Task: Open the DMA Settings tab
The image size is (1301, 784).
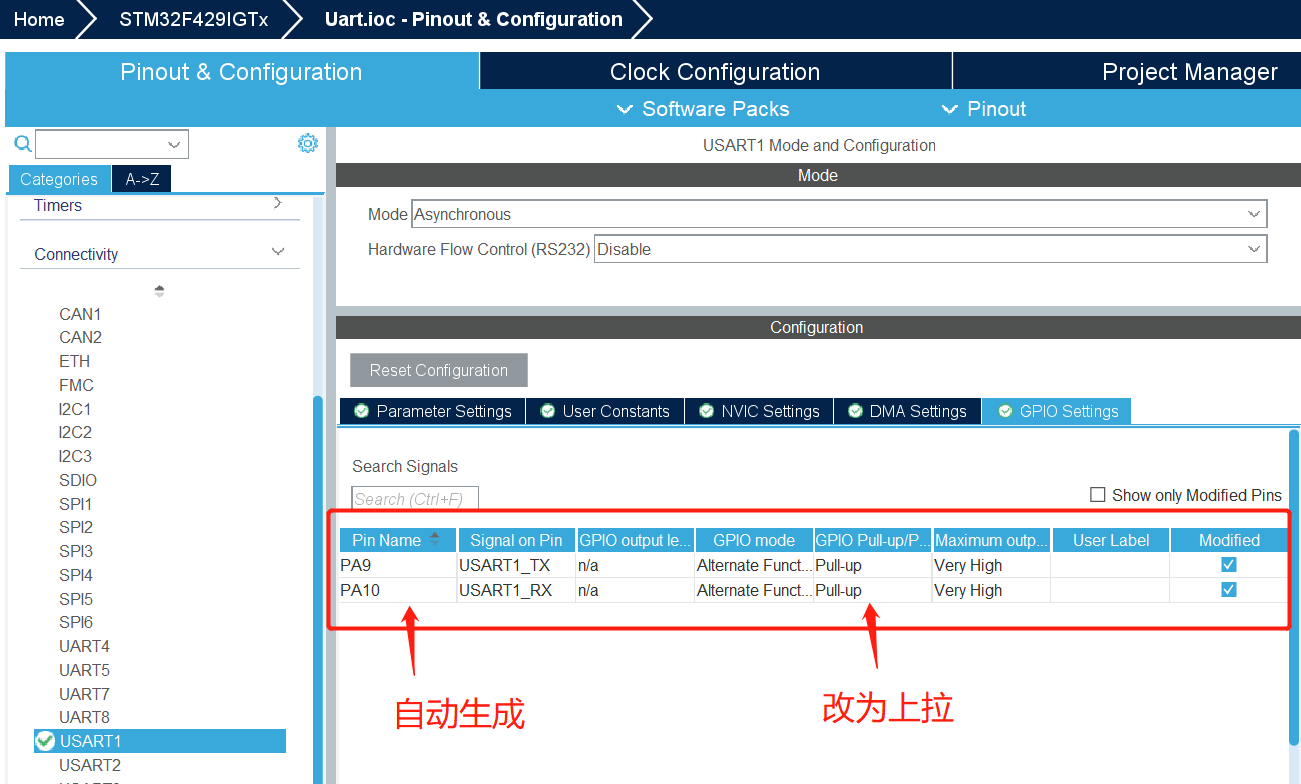Action: [907, 411]
